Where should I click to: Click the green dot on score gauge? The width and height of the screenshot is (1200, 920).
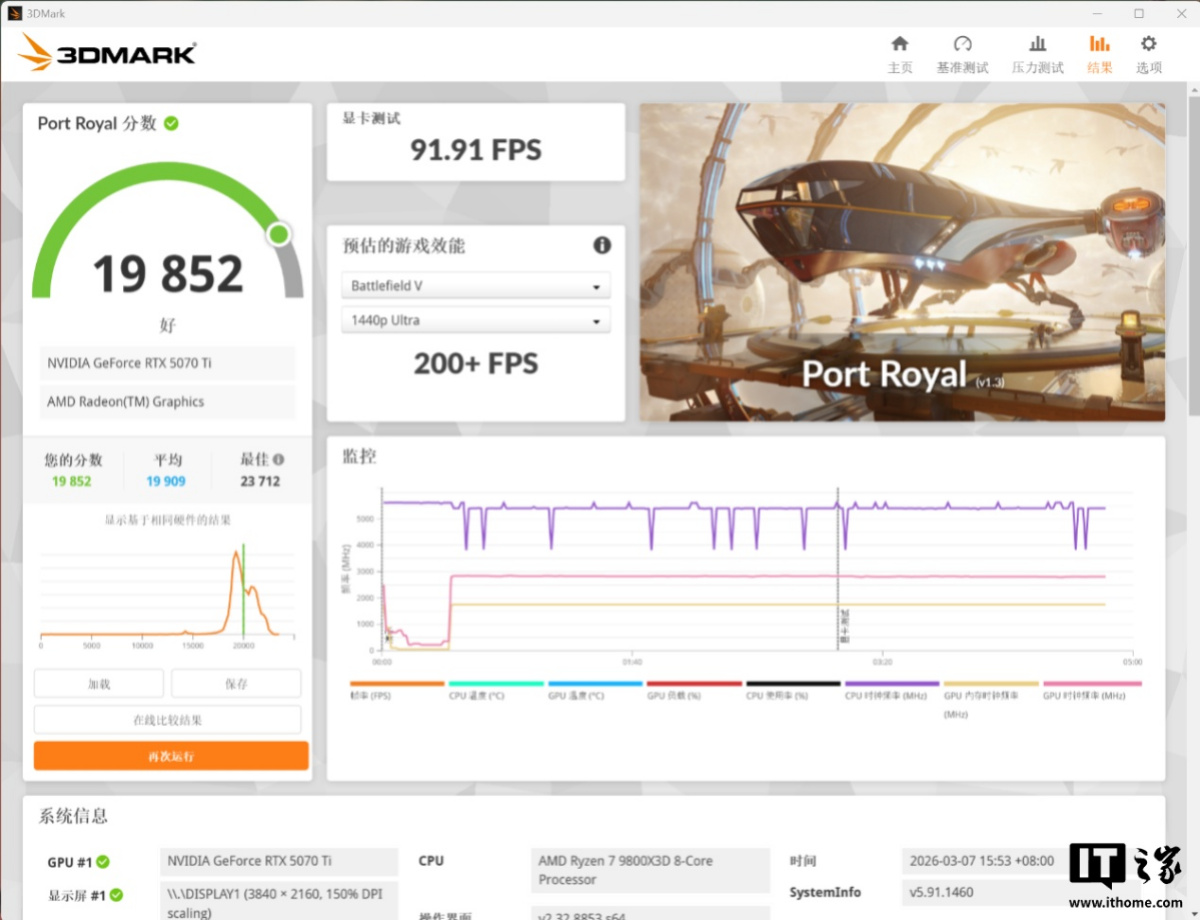pos(279,234)
